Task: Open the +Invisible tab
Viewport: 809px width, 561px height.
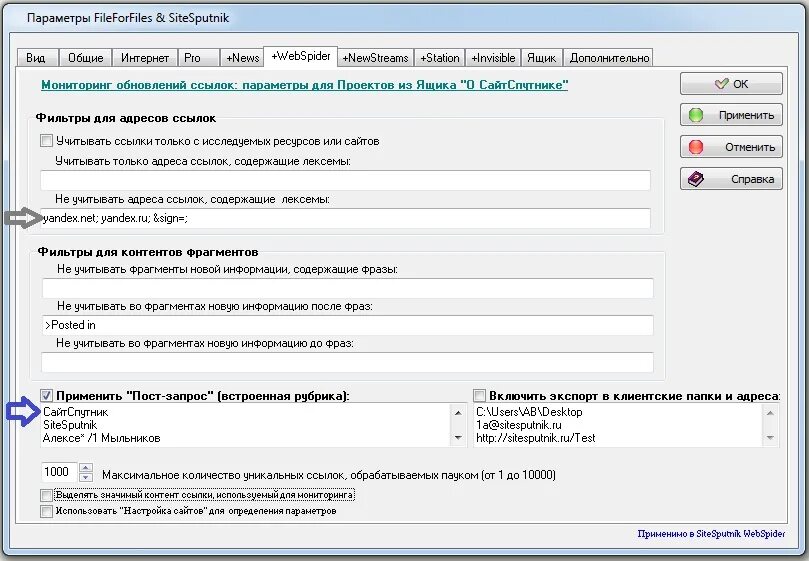Action: tap(493, 58)
